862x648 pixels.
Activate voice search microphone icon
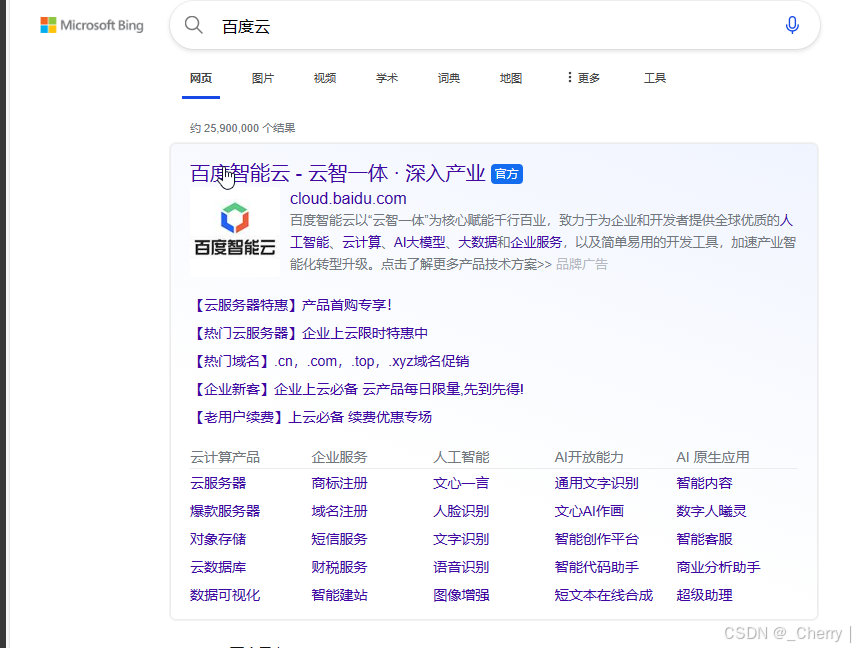(x=792, y=25)
